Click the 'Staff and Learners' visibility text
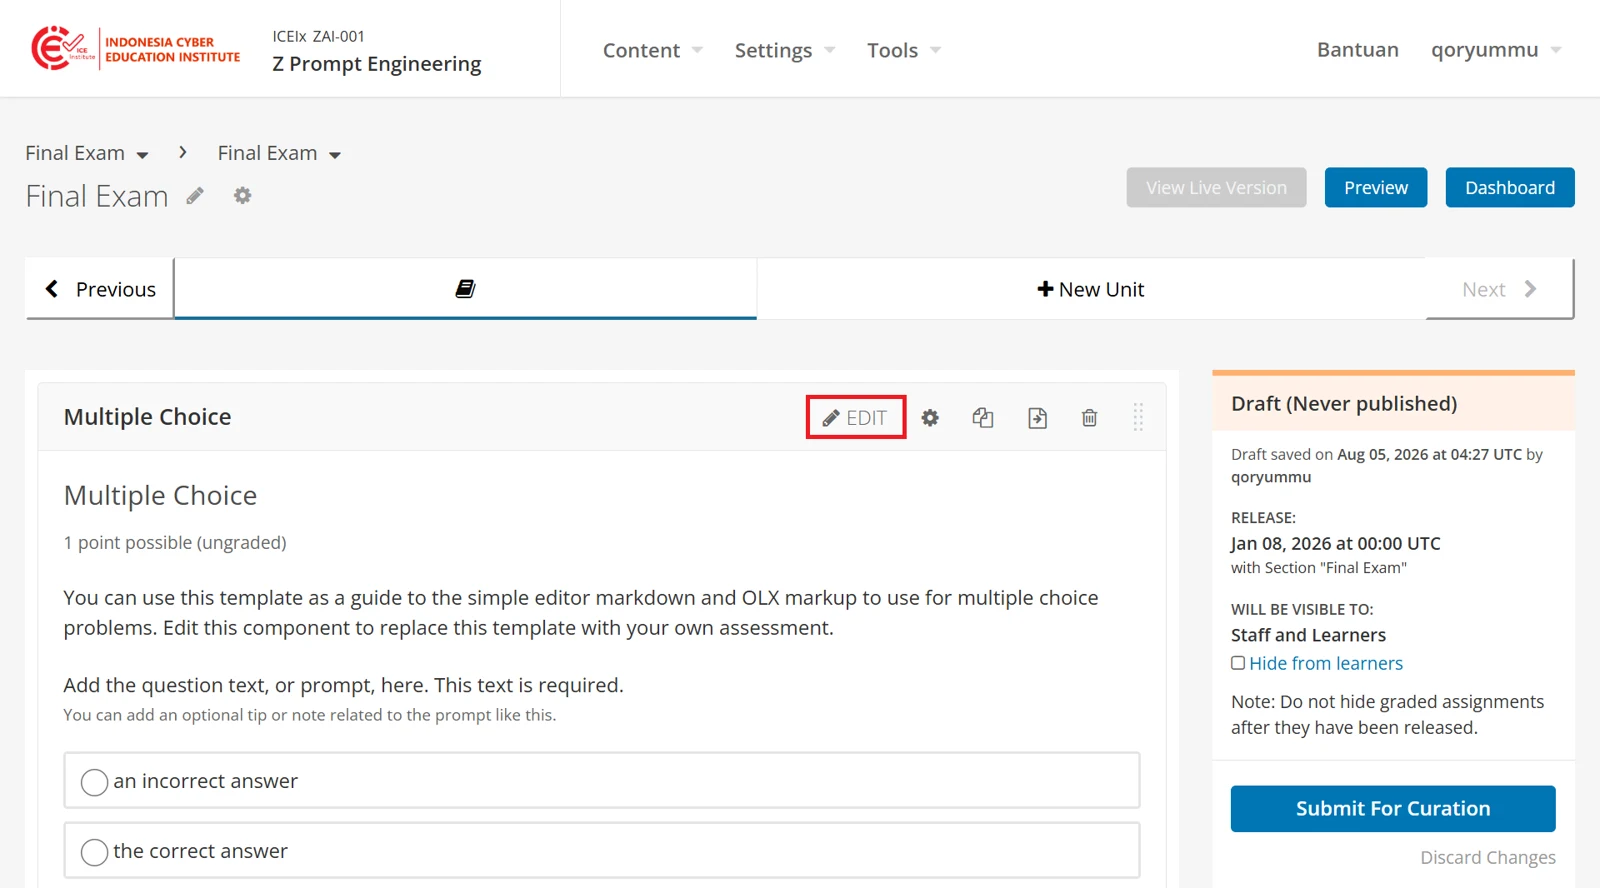Viewport: 1600px width, 888px height. click(1308, 636)
